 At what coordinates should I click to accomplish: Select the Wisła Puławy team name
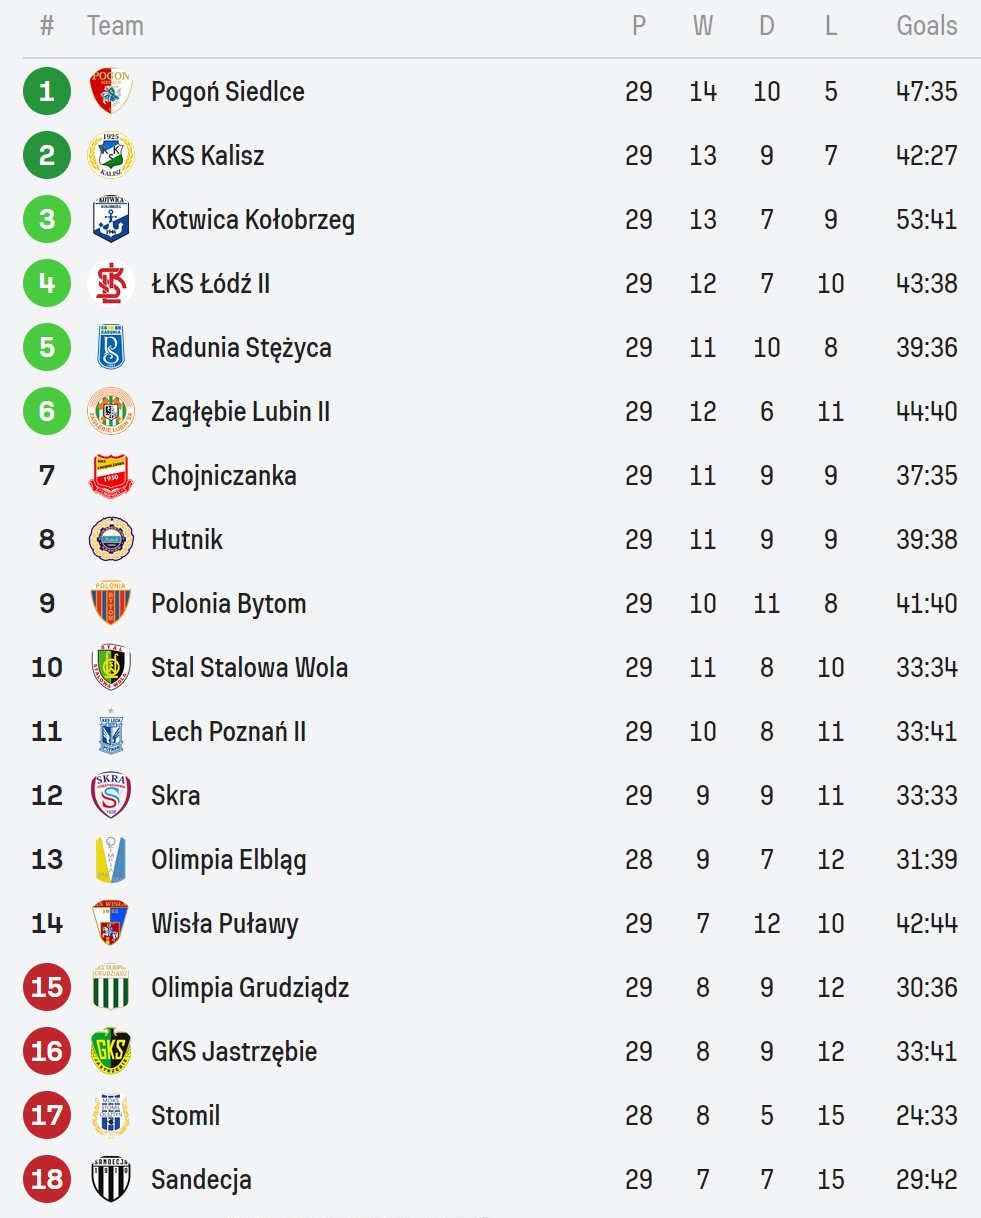pyautogui.click(x=224, y=923)
